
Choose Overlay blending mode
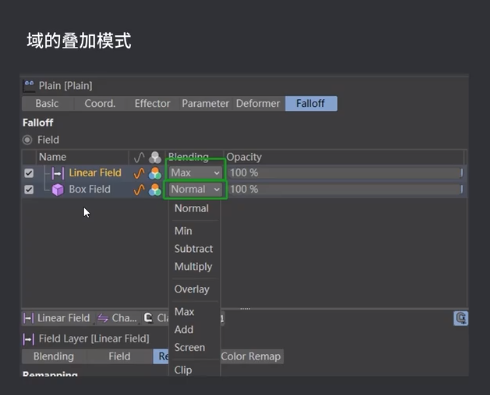pos(192,289)
